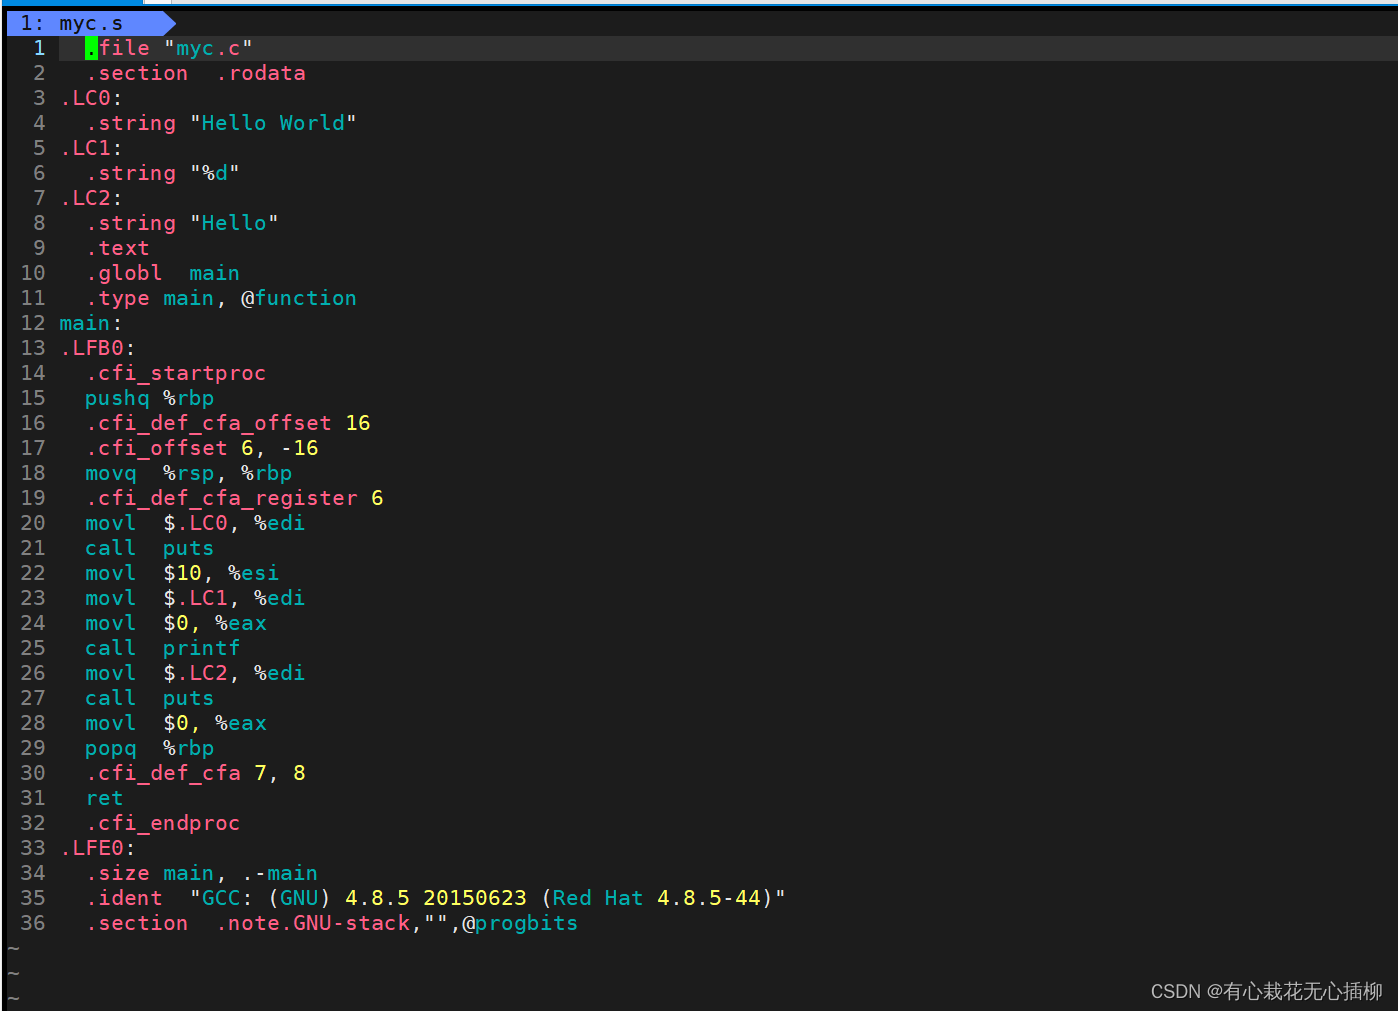Click the .LC0: label

[91, 98]
